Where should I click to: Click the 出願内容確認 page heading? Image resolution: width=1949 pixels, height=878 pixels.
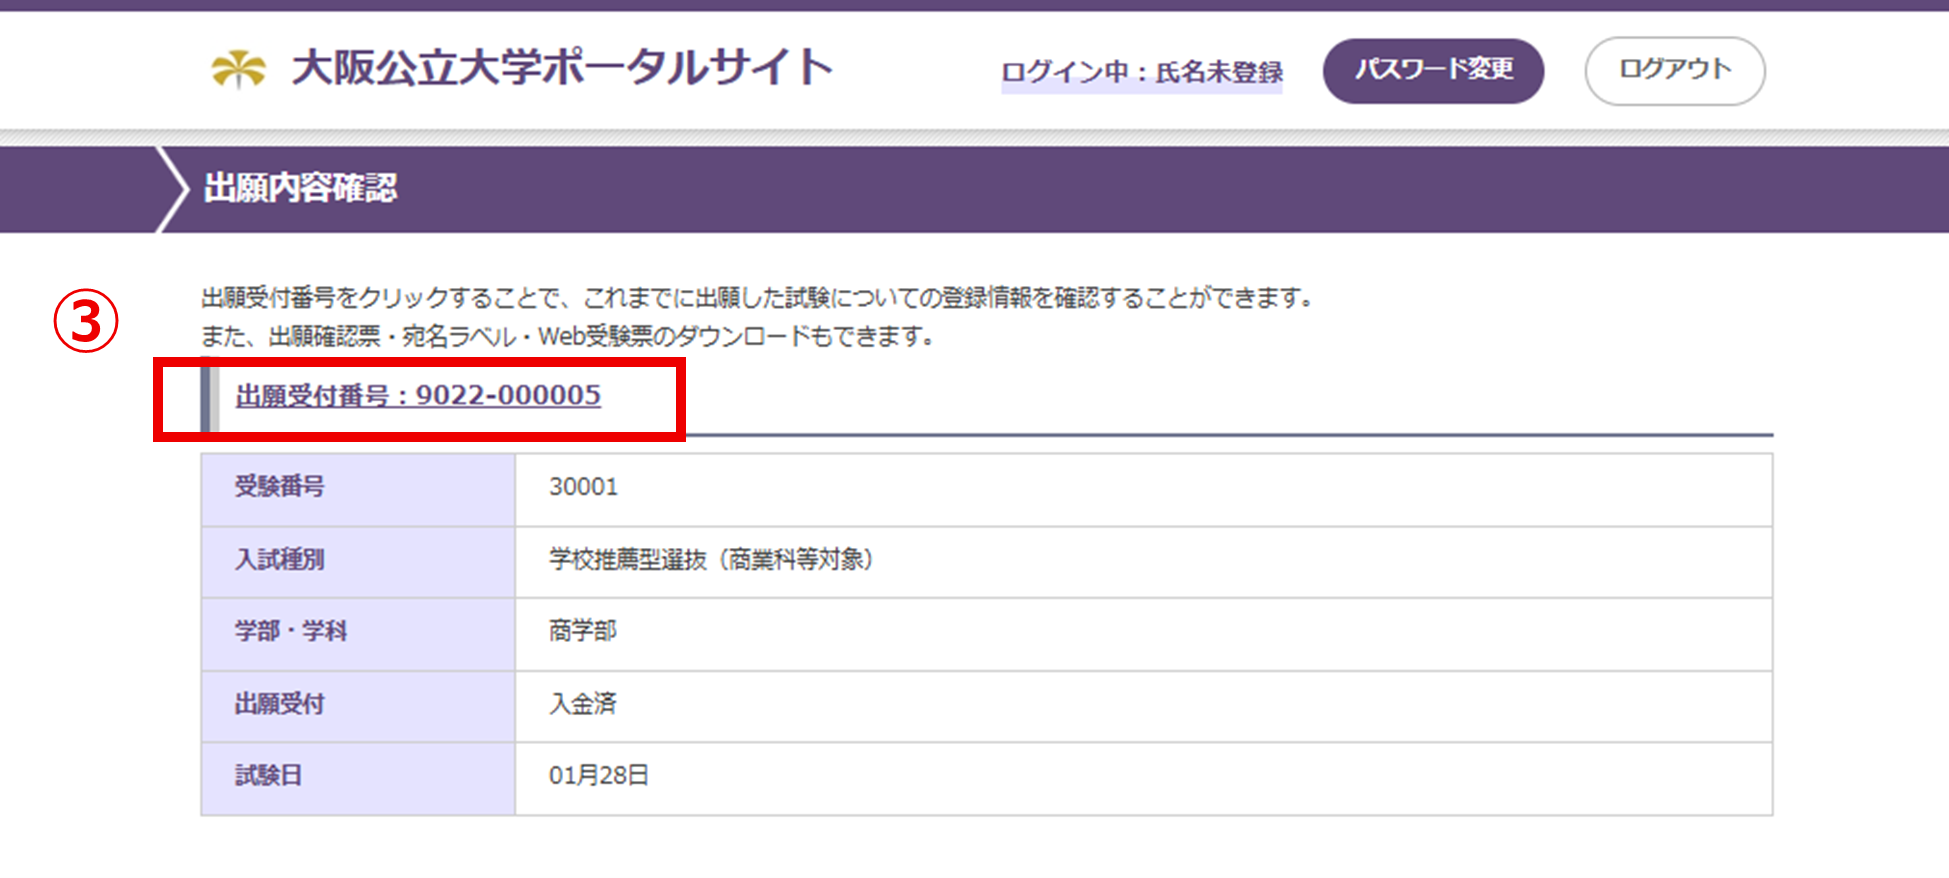coord(300,188)
